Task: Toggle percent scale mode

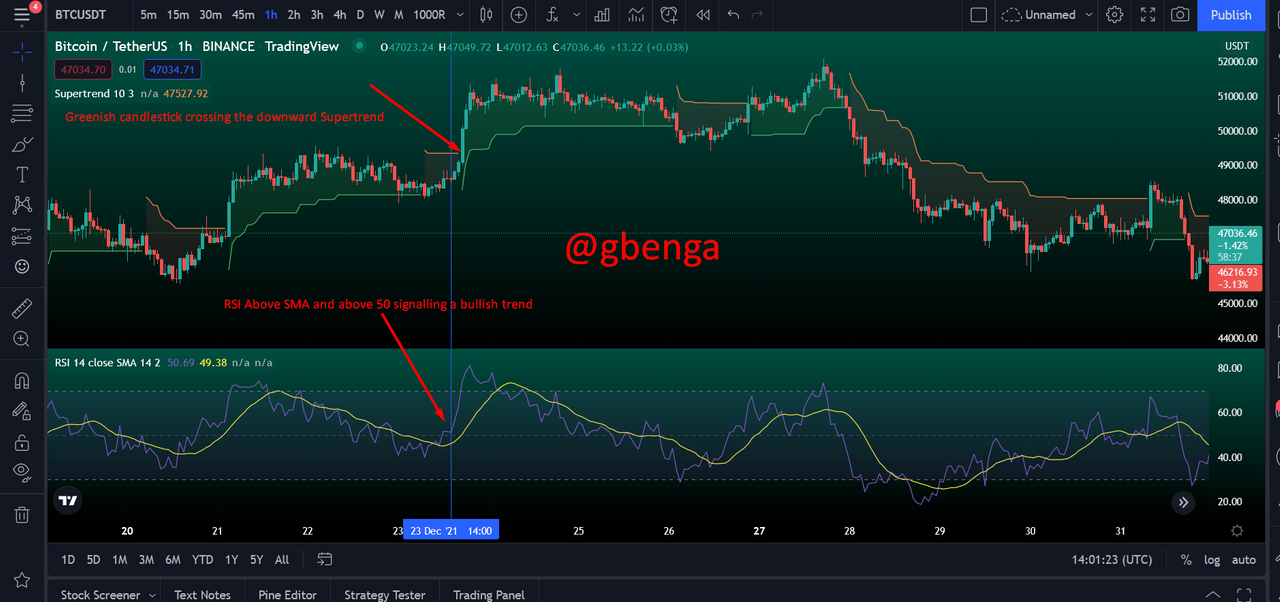Action: (1186, 560)
